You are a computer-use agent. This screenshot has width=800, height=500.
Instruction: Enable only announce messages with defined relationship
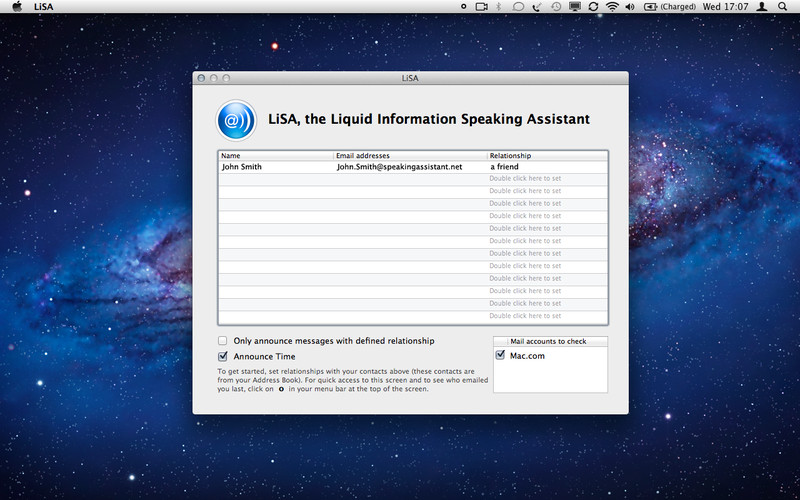click(222, 340)
